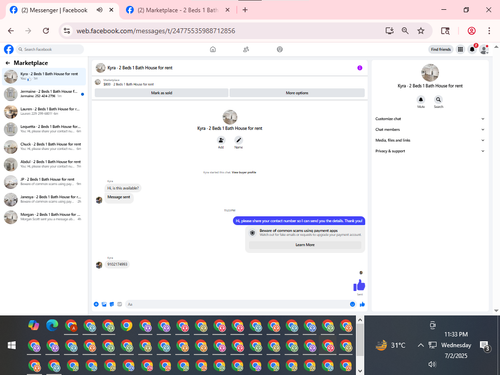
Task: Click Mark as sold button
Action: pos(161,93)
